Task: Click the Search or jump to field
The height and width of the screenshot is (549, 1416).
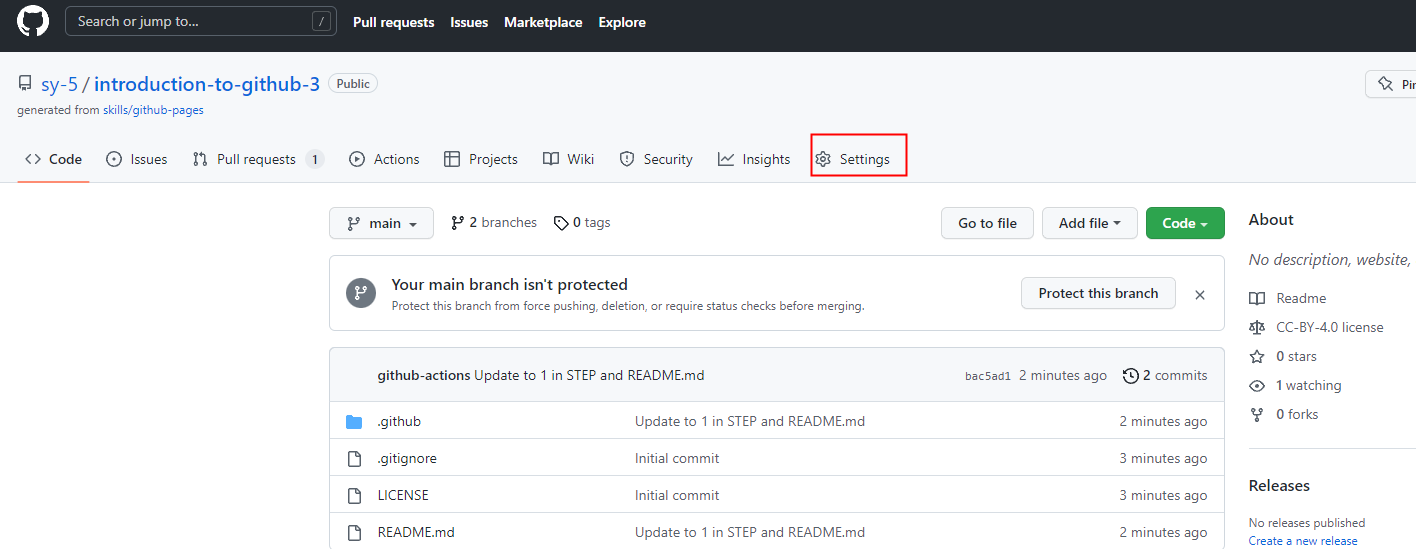Action: point(200,21)
